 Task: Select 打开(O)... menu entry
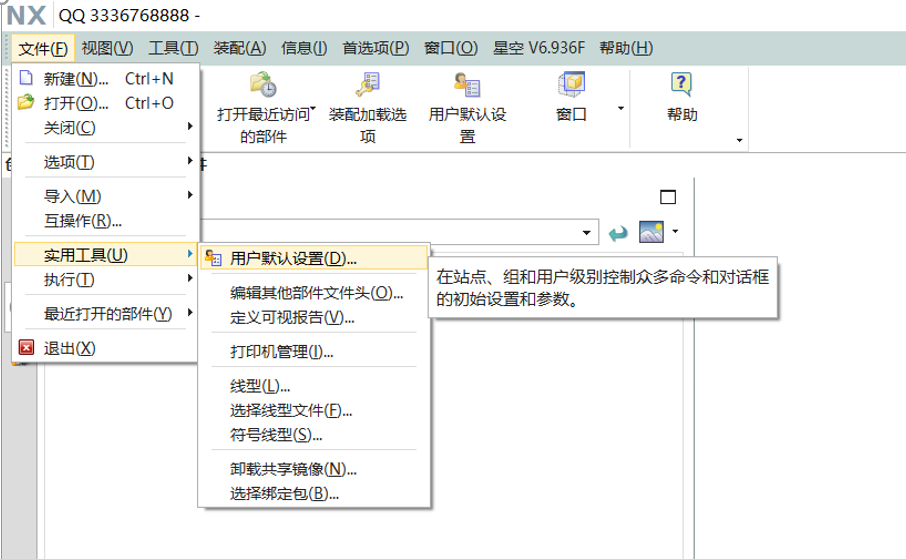[x=108, y=103]
